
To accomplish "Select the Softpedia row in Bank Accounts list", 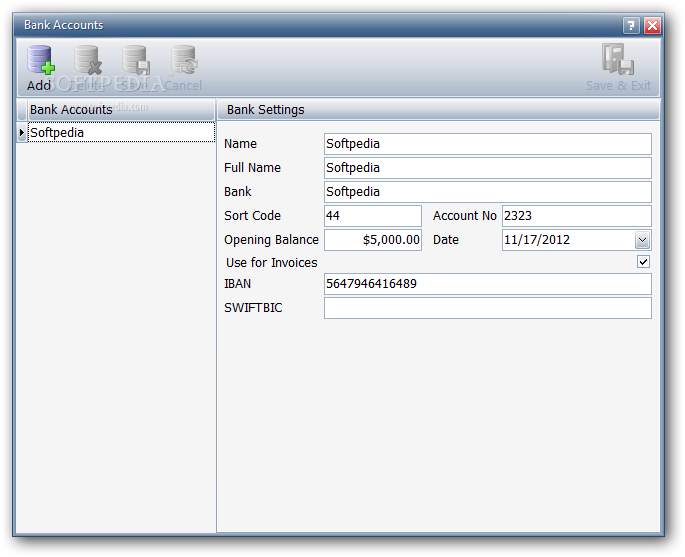I will click(x=121, y=132).
